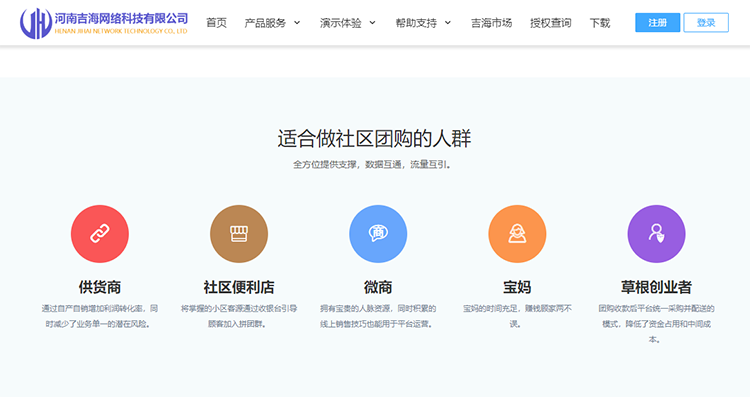The width and height of the screenshot is (750, 397).
Task: Click the outlined 登录 button
Action: [706, 22]
